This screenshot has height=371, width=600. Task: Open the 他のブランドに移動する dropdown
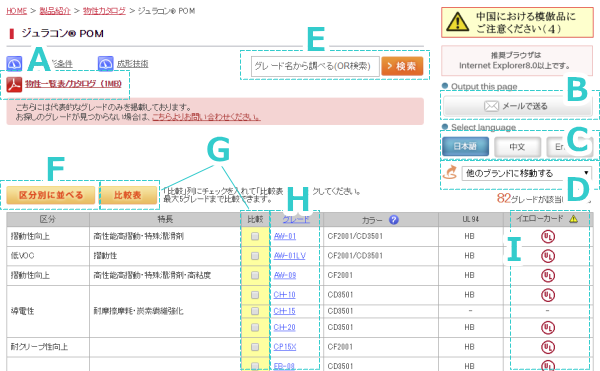click(x=527, y=173)
